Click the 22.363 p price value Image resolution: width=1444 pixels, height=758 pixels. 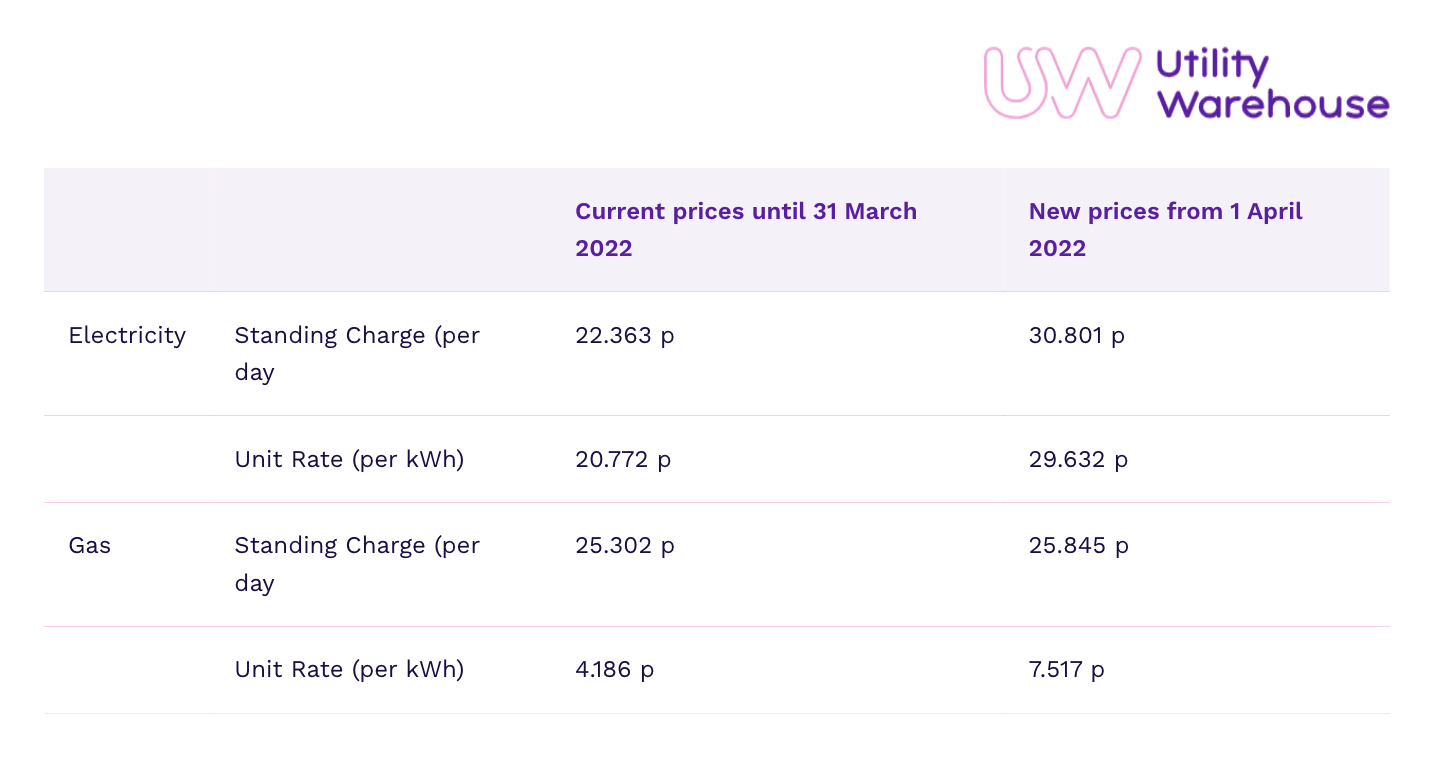(x=624, y=335)
